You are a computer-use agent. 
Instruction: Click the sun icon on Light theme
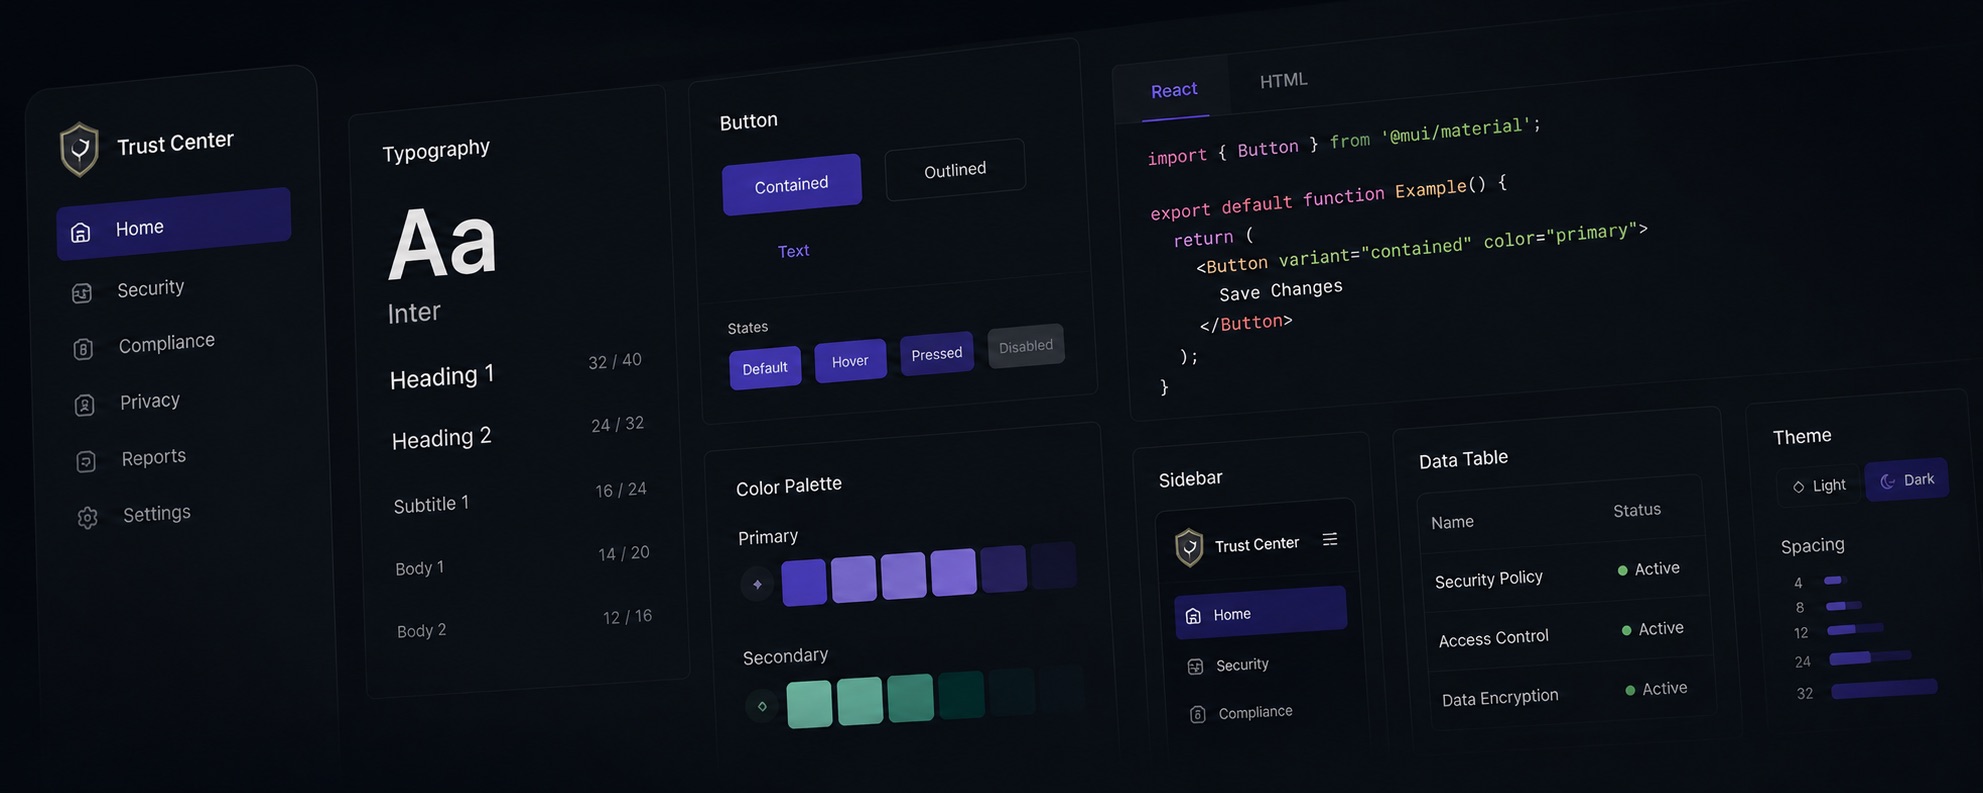coord(1798,487)
